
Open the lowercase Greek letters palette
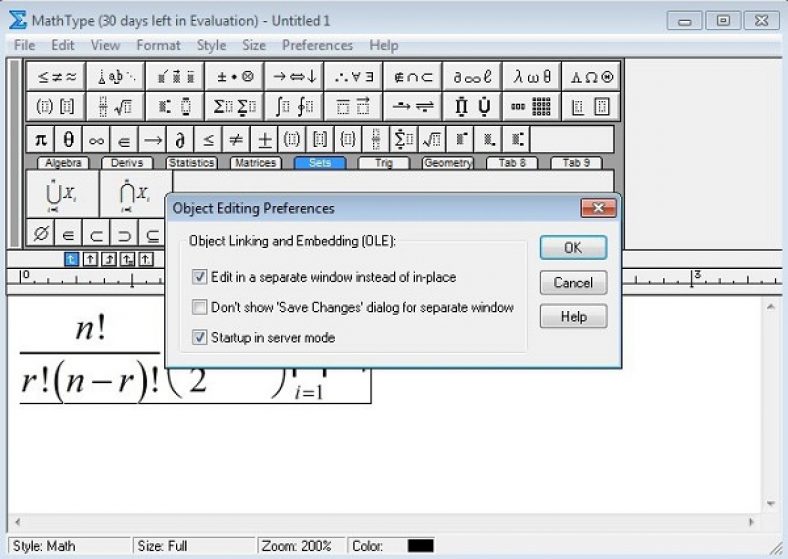pos(532,76)
